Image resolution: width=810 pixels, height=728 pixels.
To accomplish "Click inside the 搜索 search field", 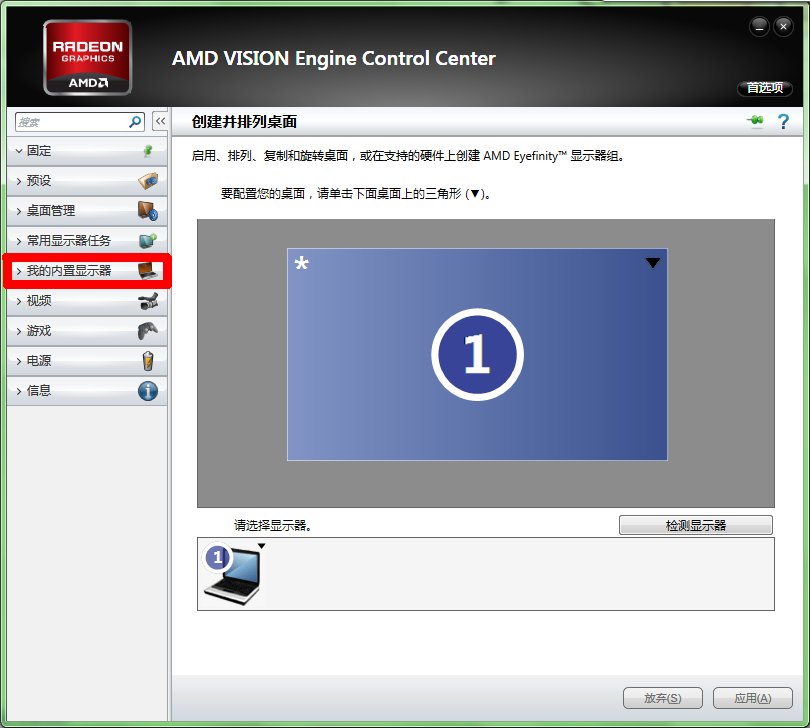I will click(70, 121).
